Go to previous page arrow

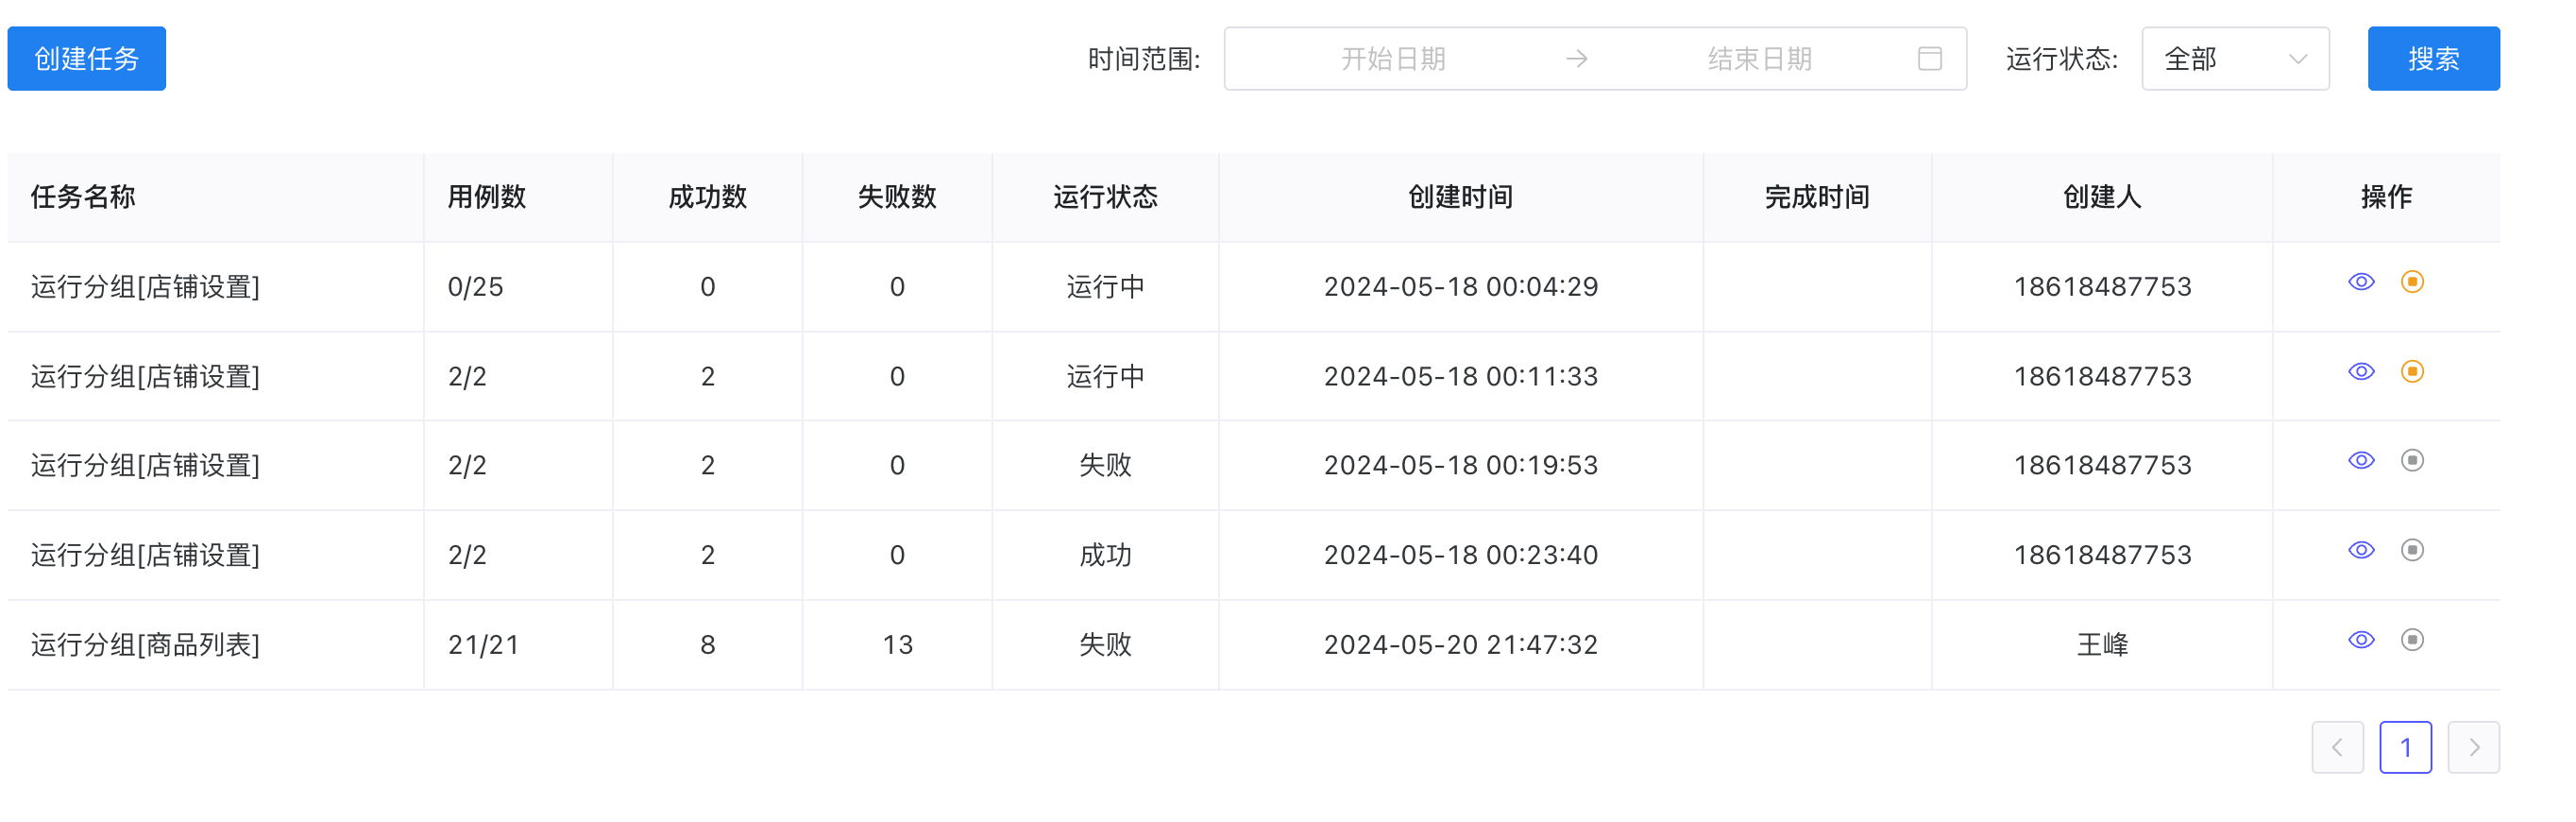pyautogui.click(x=2337, y=748)
